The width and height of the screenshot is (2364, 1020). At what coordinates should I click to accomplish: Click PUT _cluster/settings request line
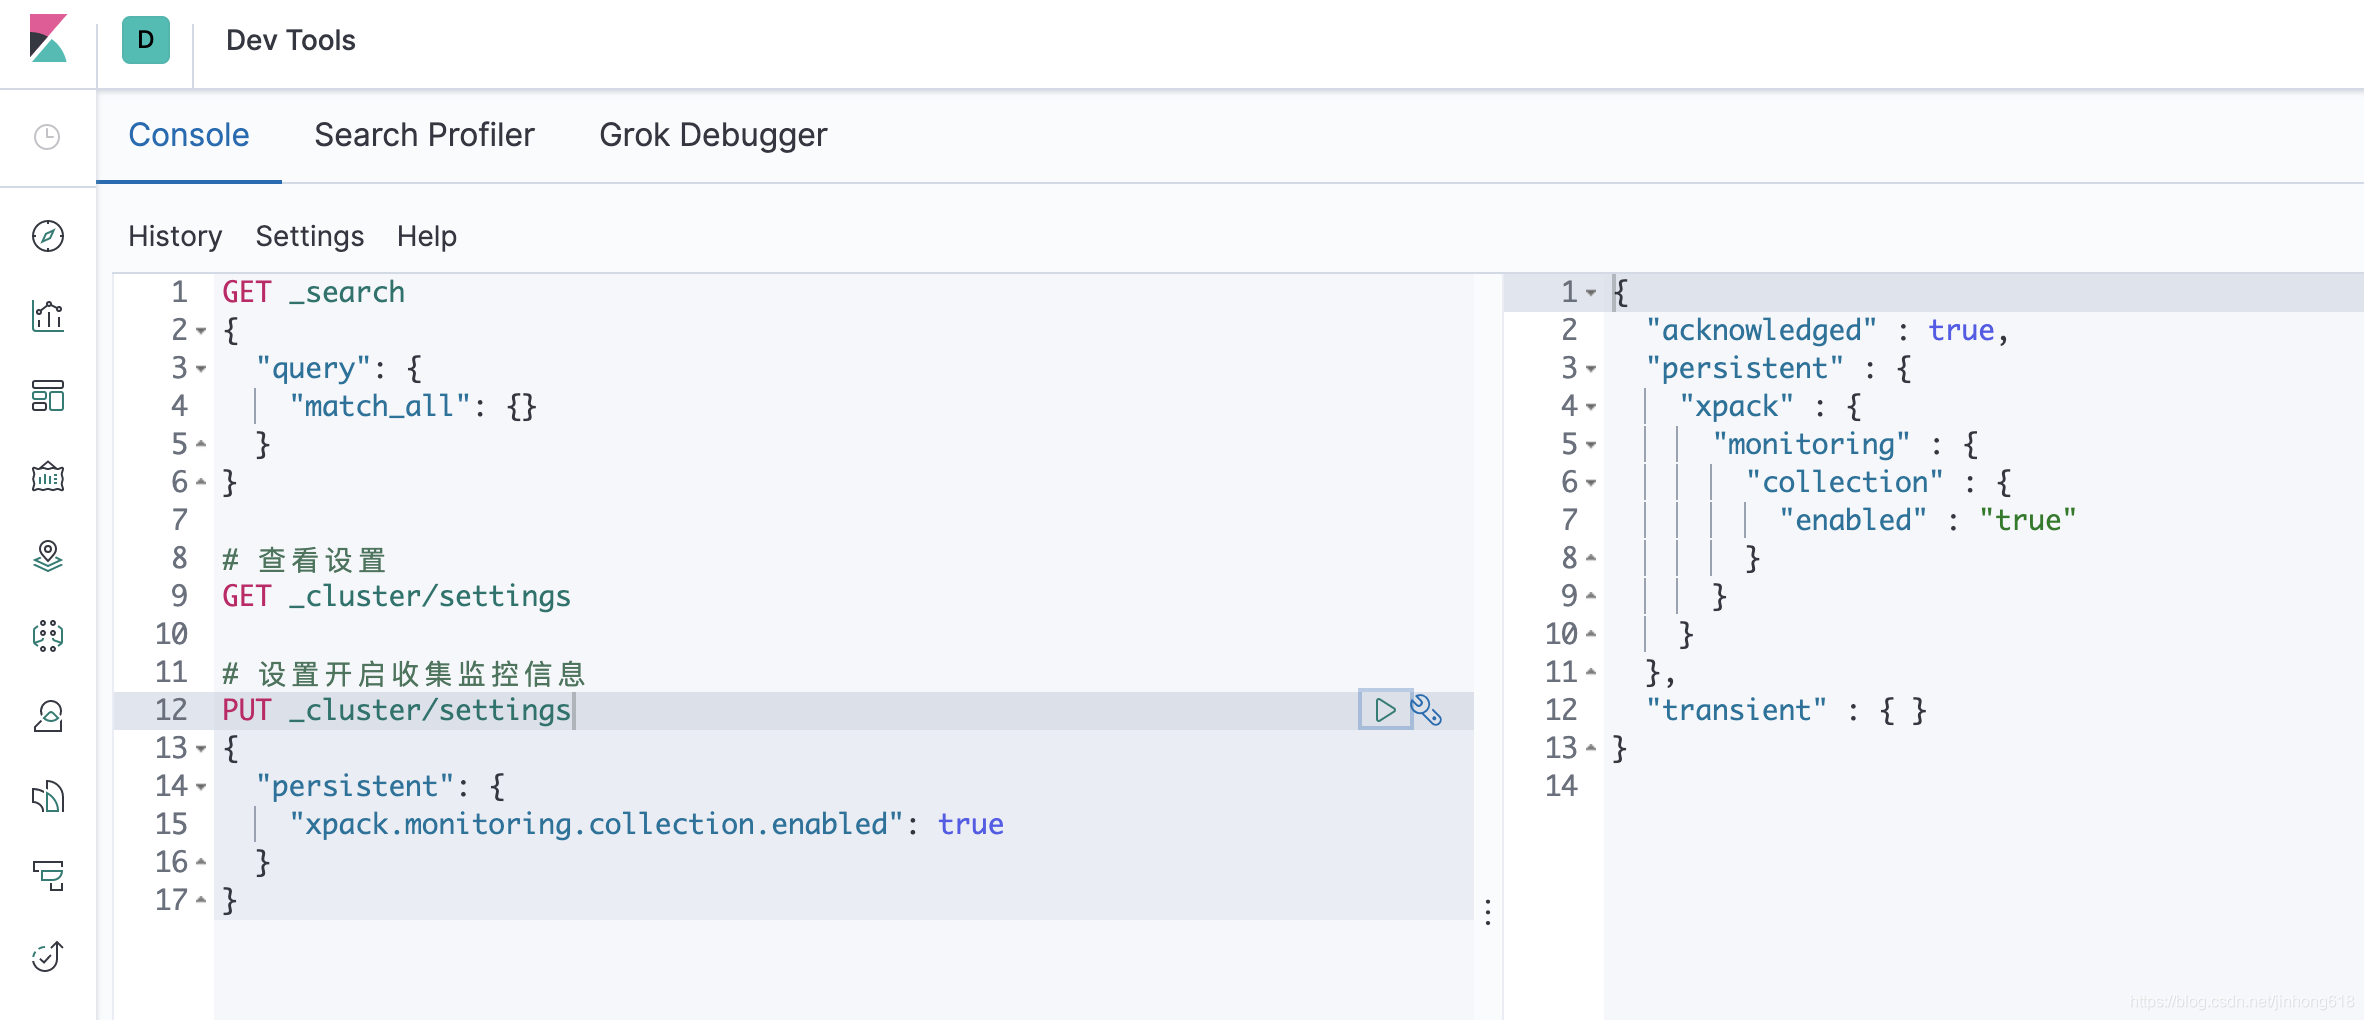point(396,710)
